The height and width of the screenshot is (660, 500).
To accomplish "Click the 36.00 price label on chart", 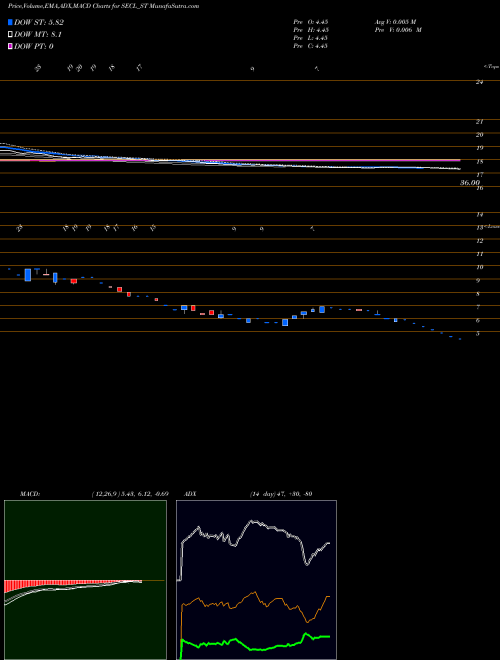I will (x=470, y=183).
